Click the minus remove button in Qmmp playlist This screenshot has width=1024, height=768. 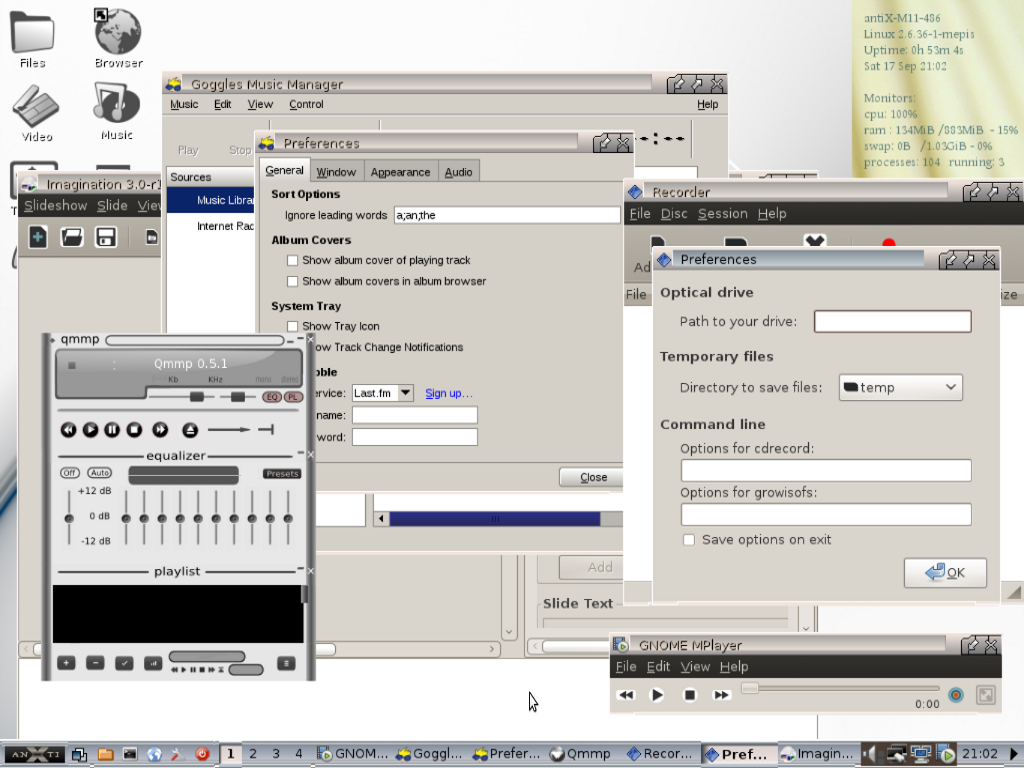95,663
